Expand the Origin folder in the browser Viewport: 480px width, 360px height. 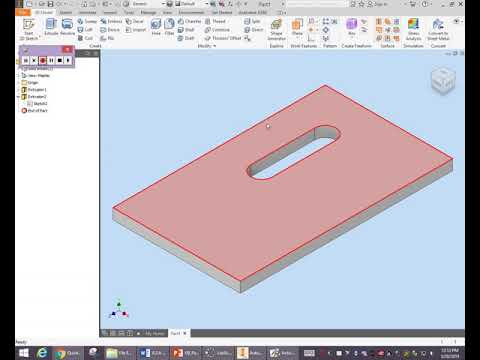point(18,82)
